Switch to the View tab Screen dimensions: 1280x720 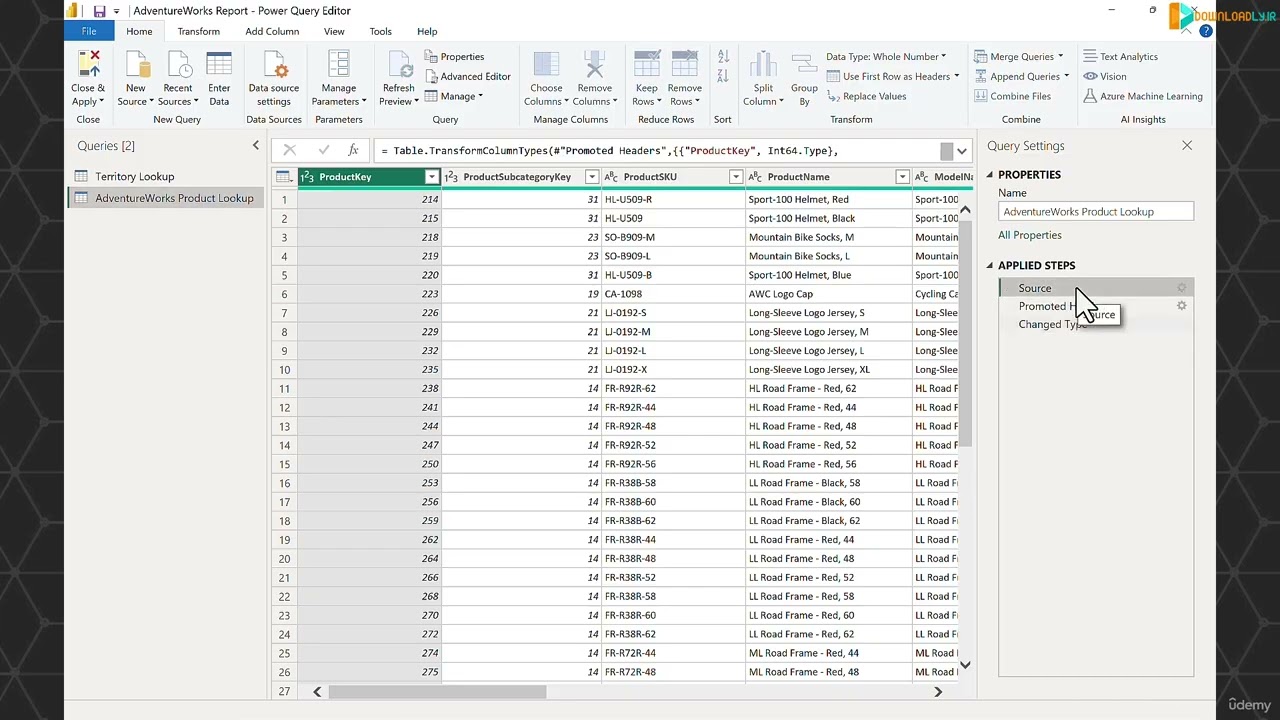coord(334,31)
